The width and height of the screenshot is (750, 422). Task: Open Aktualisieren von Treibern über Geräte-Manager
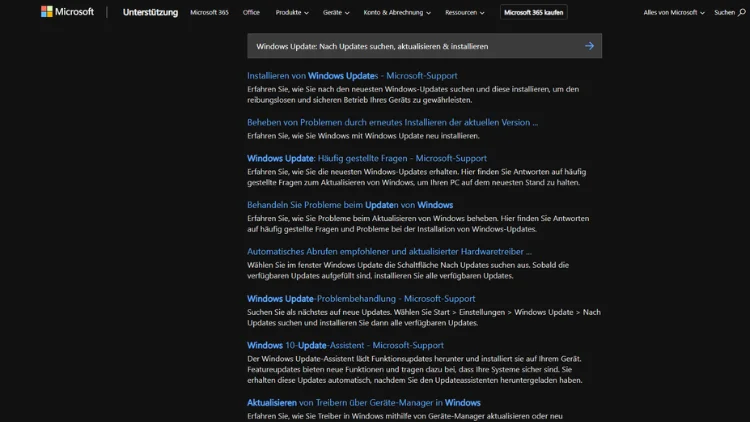tap(364, 402)
